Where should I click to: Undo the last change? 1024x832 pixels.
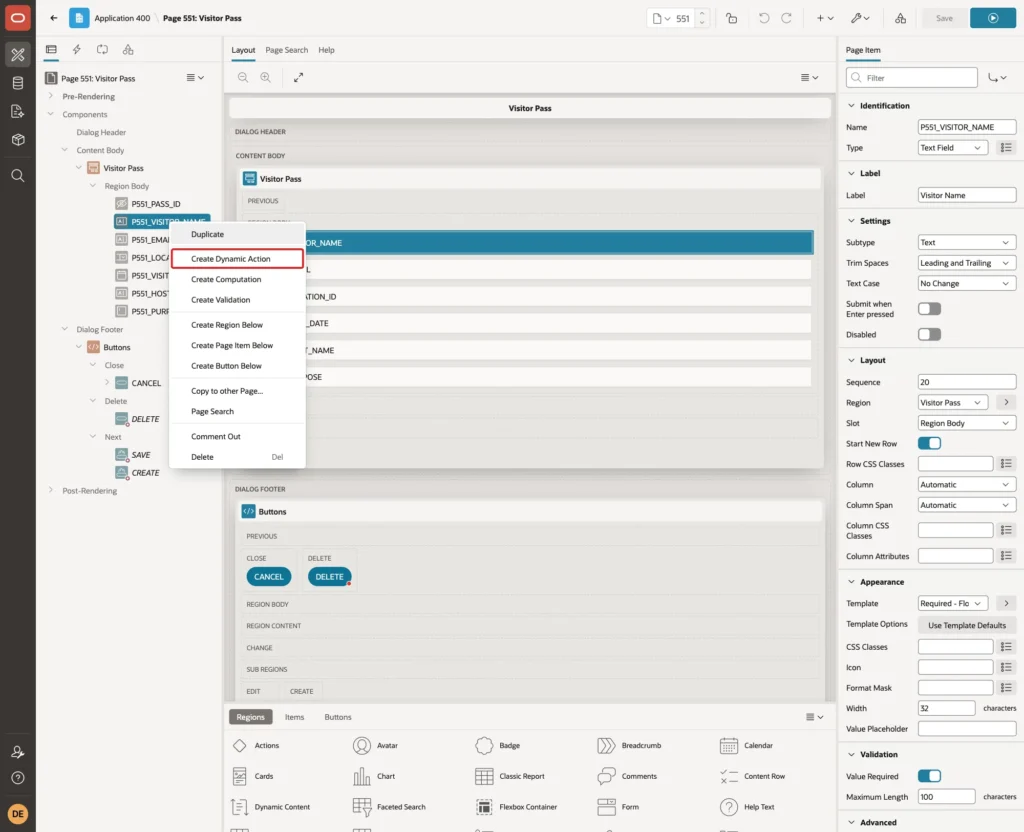click(763, 18)
